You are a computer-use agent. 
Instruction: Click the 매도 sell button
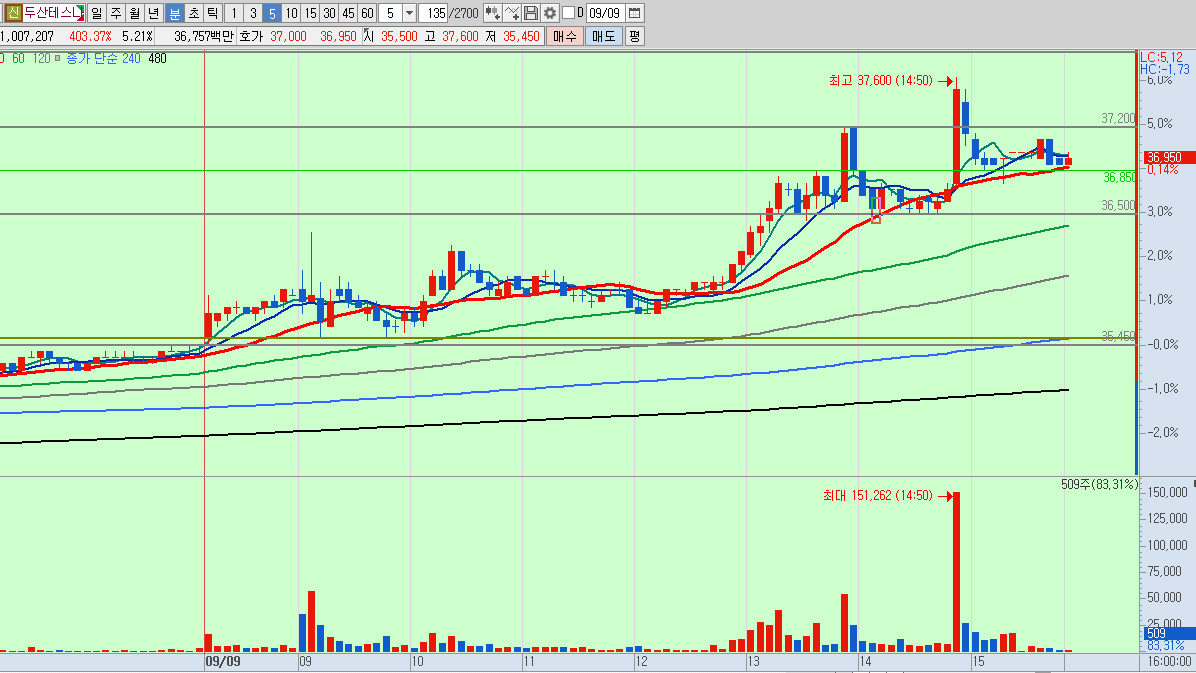coord(604,36)
